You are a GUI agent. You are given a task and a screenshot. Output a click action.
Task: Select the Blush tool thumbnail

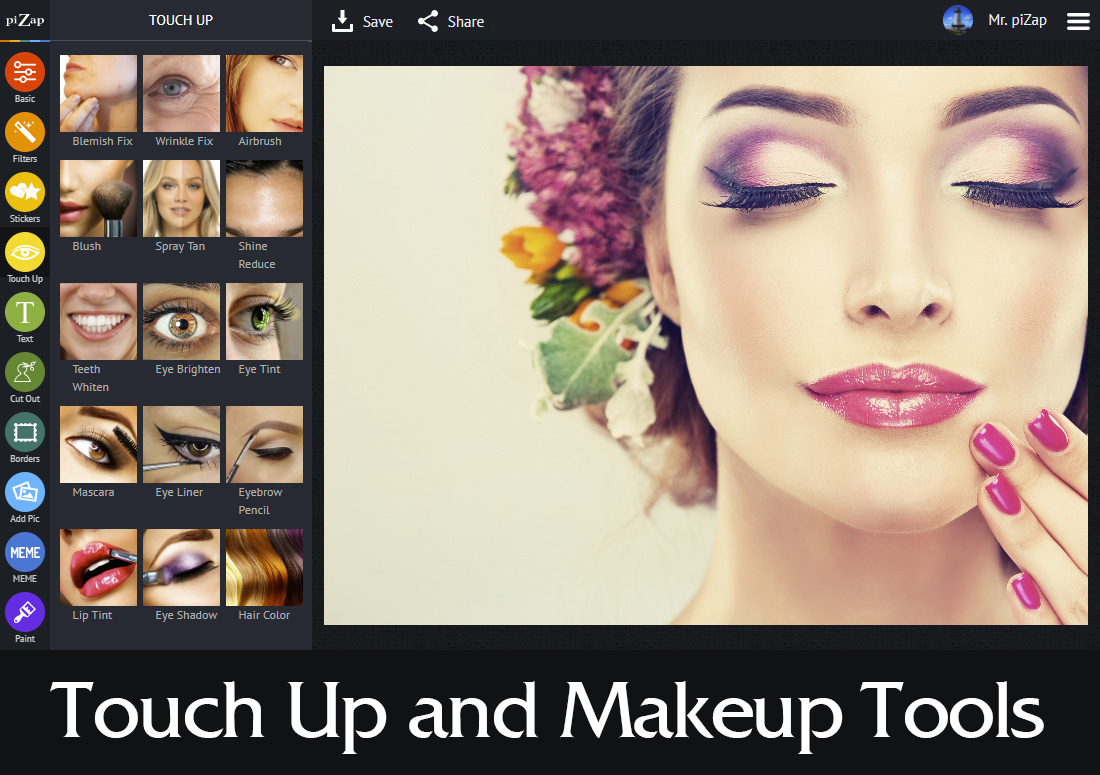click(98, 198)
